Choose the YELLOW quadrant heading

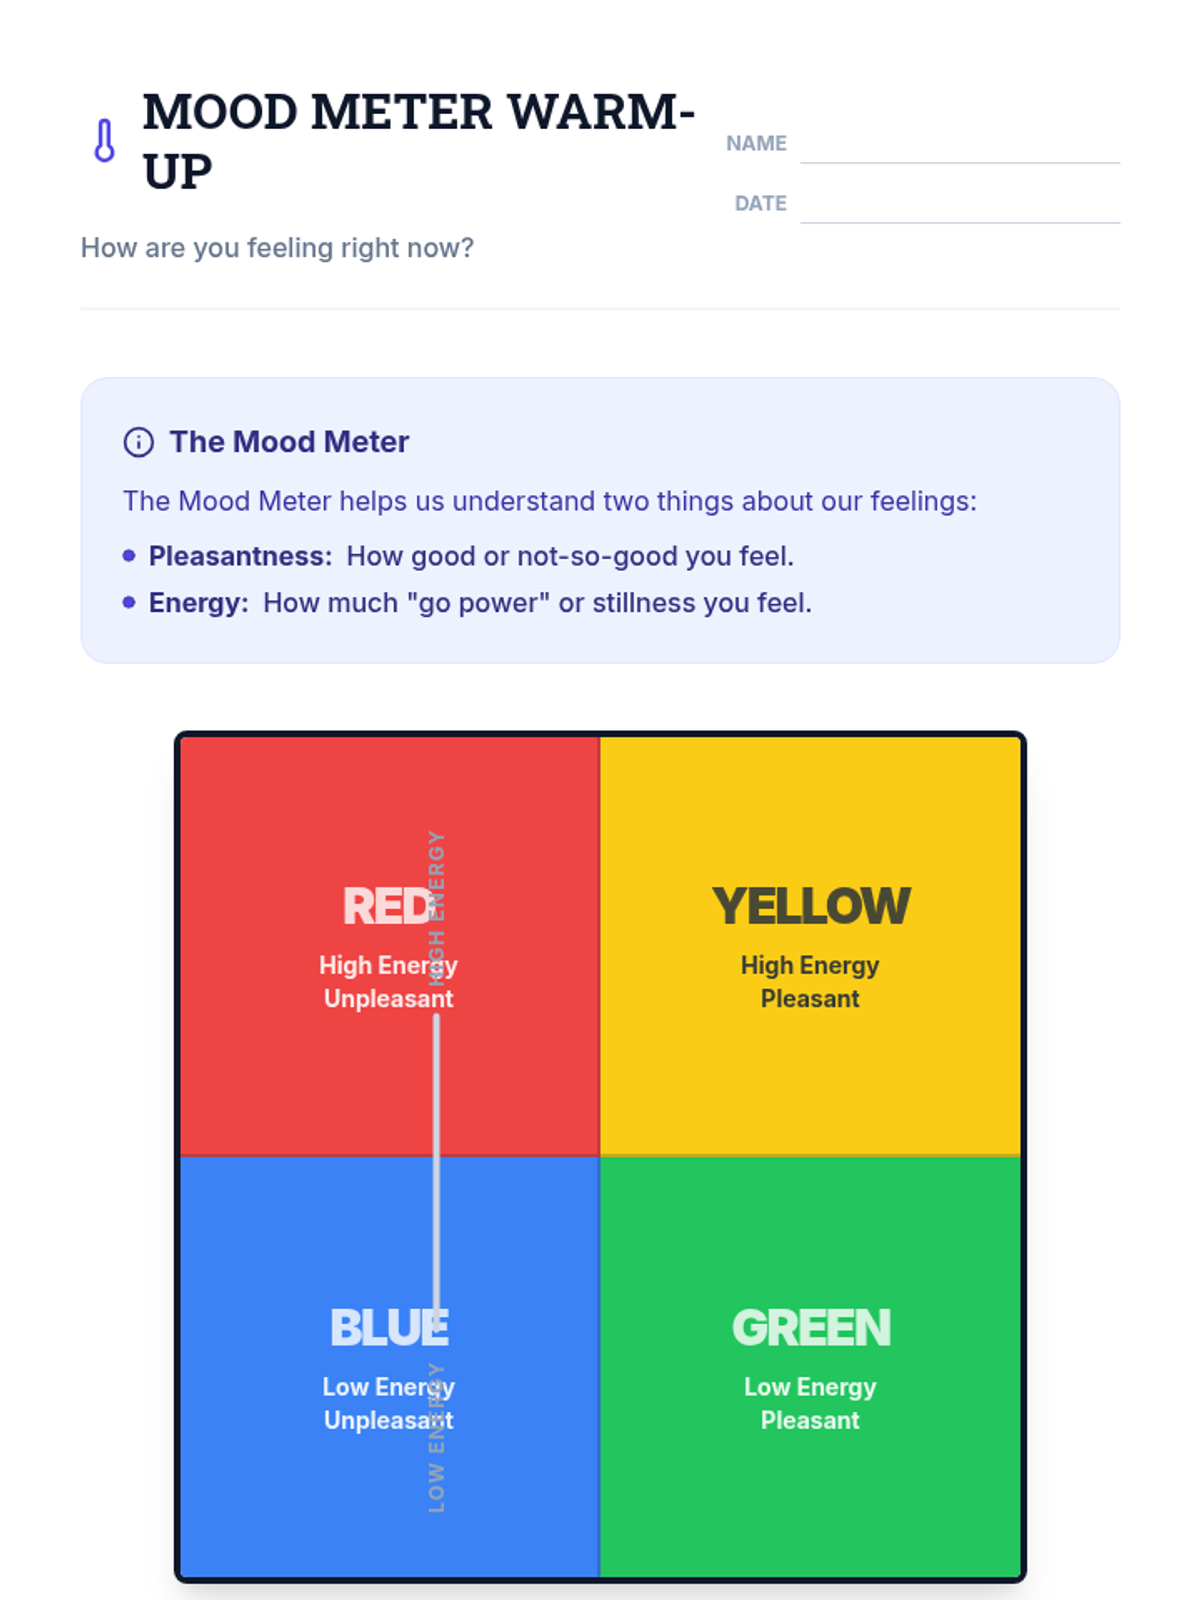tap(810, 907)
